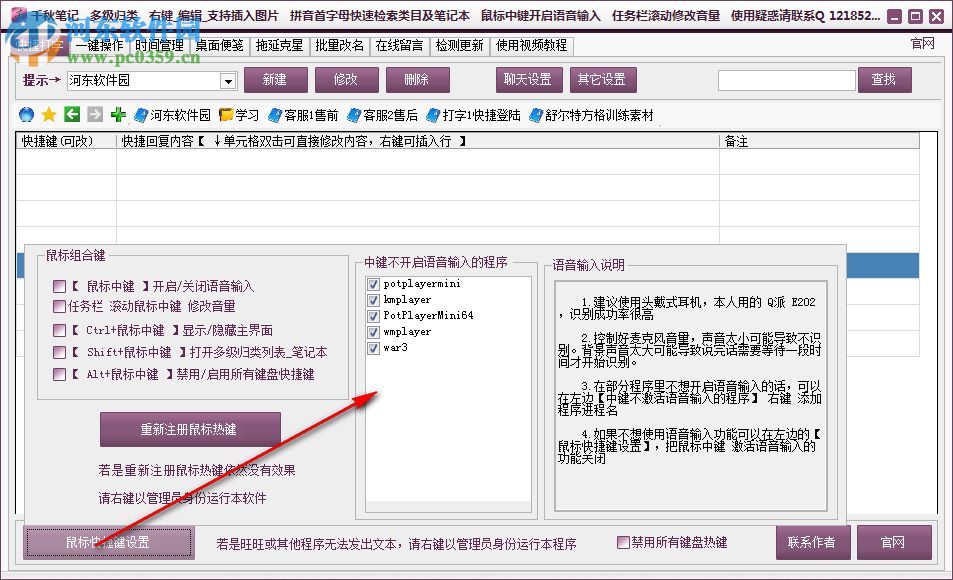The width and height of the screenshot is (953, 580).
Task: Open the 客服1售前 shortcut
Action: pyautogui.click(x=308, y=114)
